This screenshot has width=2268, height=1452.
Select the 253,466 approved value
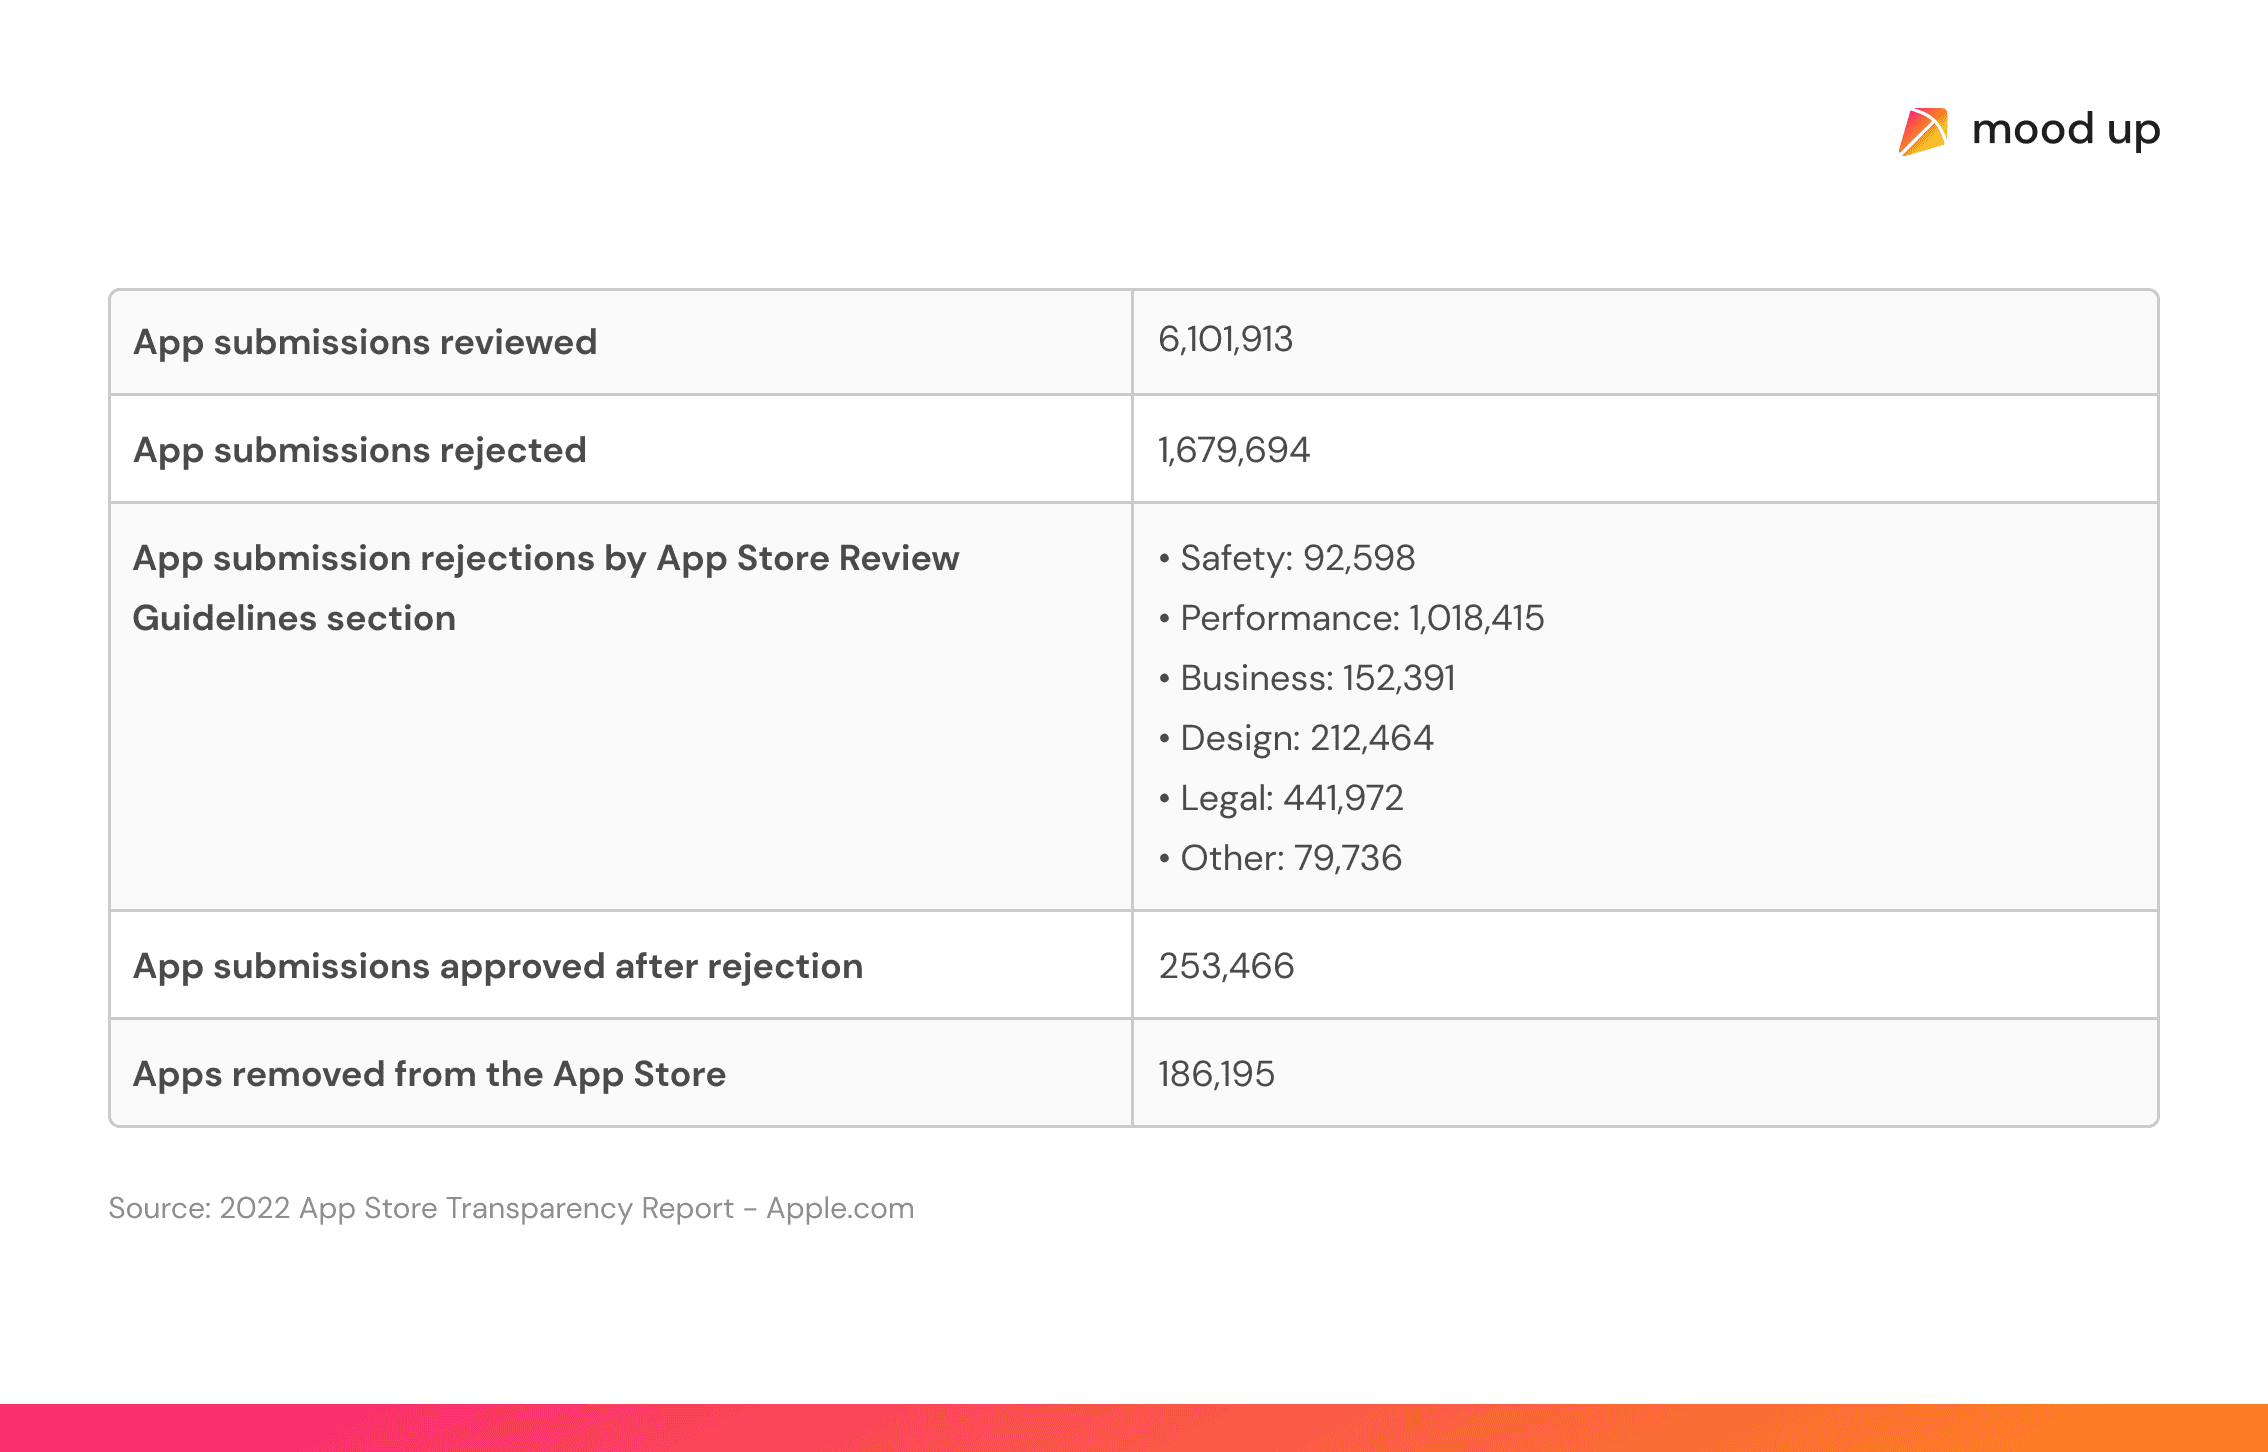[1226, 966]
